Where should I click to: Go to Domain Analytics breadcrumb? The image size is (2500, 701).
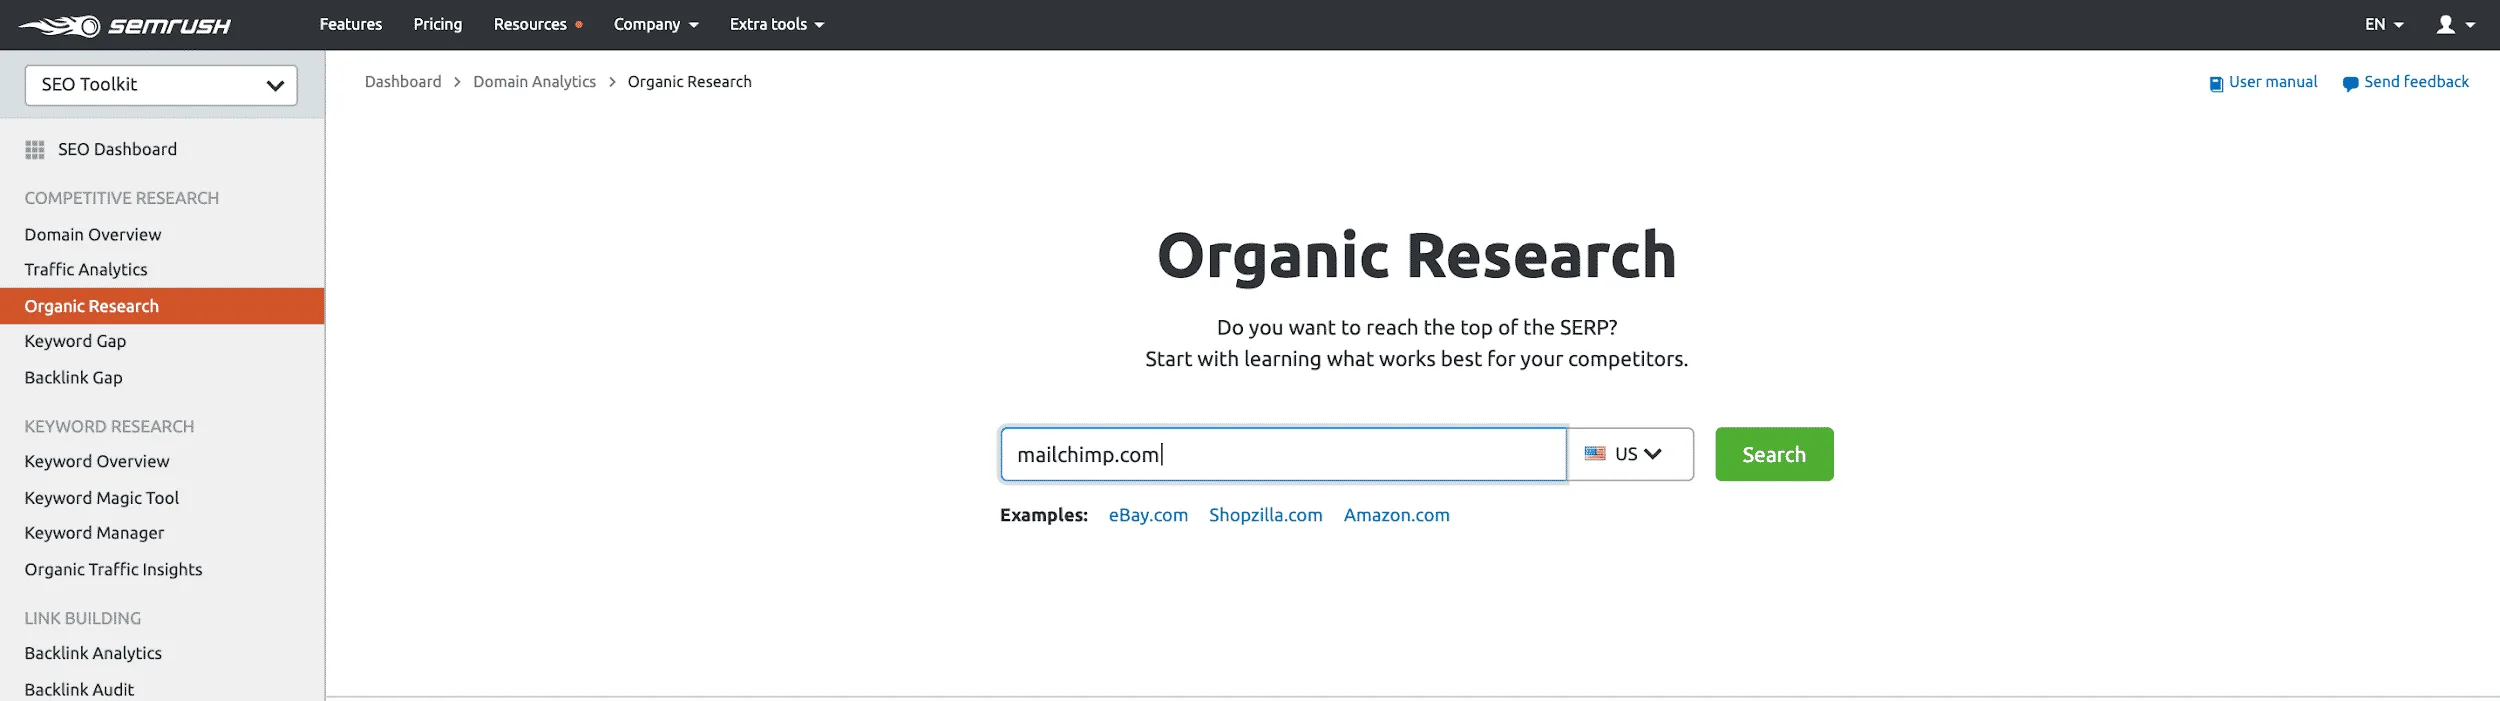(x=534, y=82)
